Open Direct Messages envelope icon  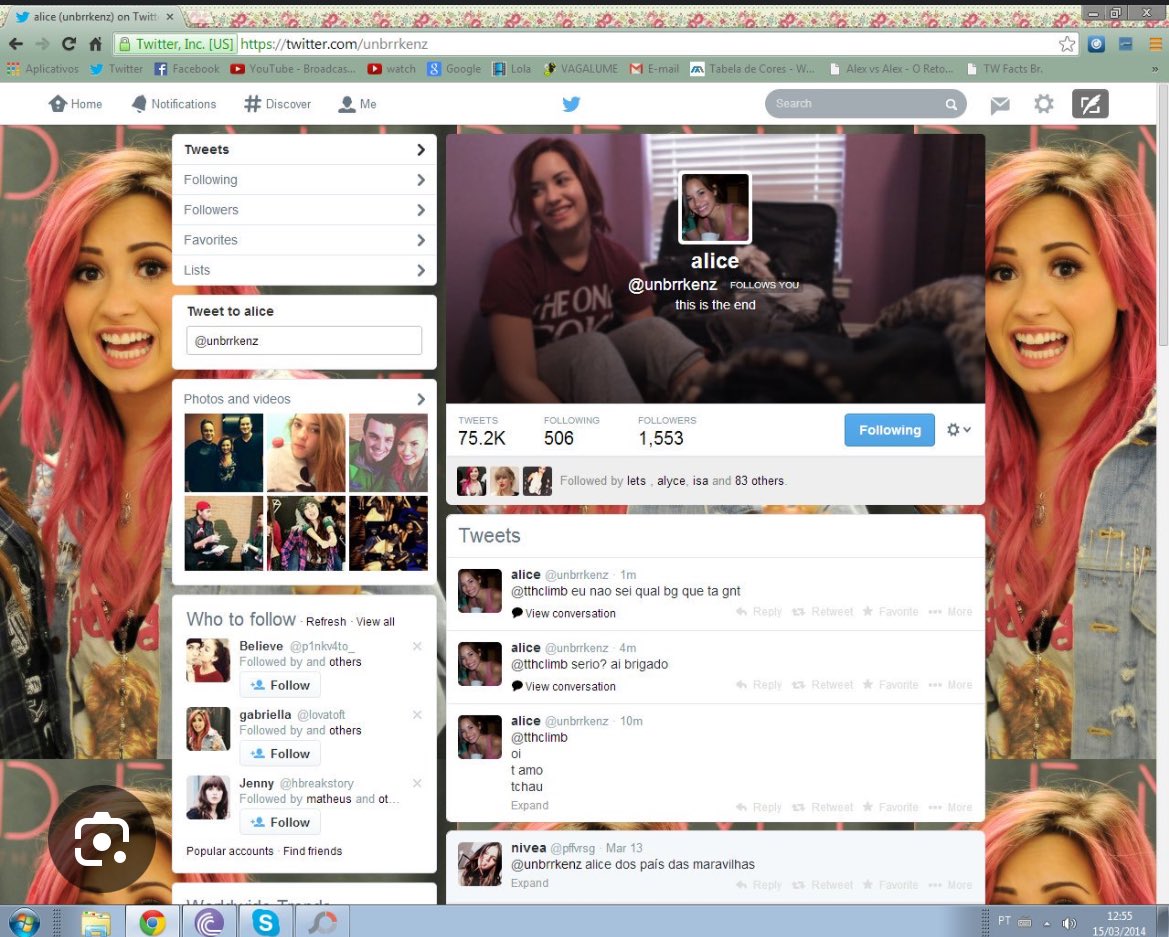coord(999,104)
